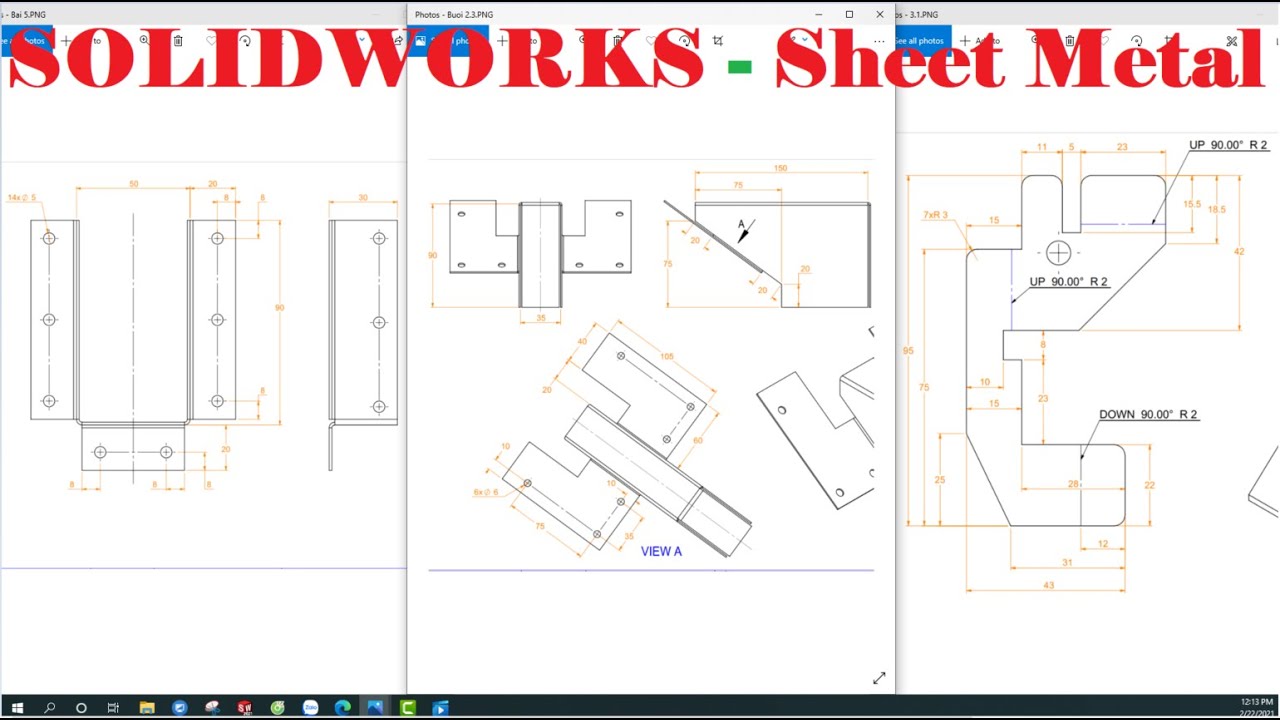Image resolution: width=1280 pixels, height=720 pixels.
Task: Click share icon in Bai 5 window
Action: pos(398,41)
